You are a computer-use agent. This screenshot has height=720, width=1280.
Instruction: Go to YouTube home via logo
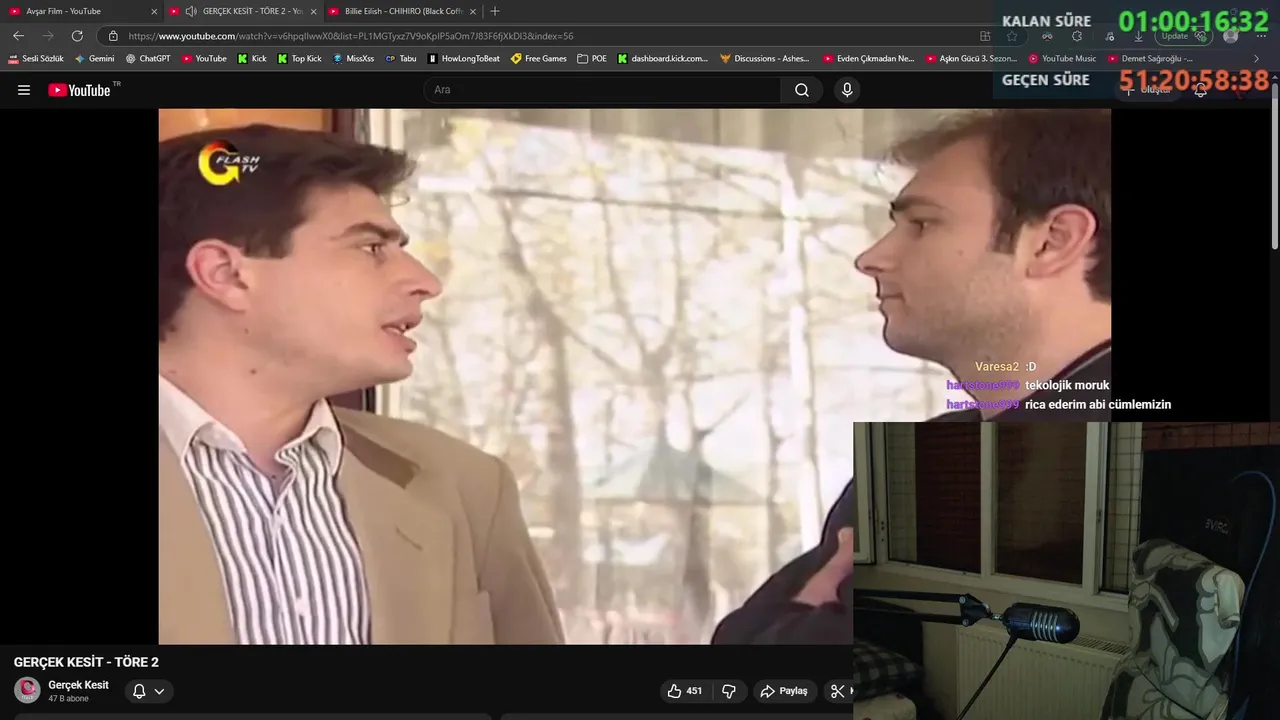pos(79,90)
